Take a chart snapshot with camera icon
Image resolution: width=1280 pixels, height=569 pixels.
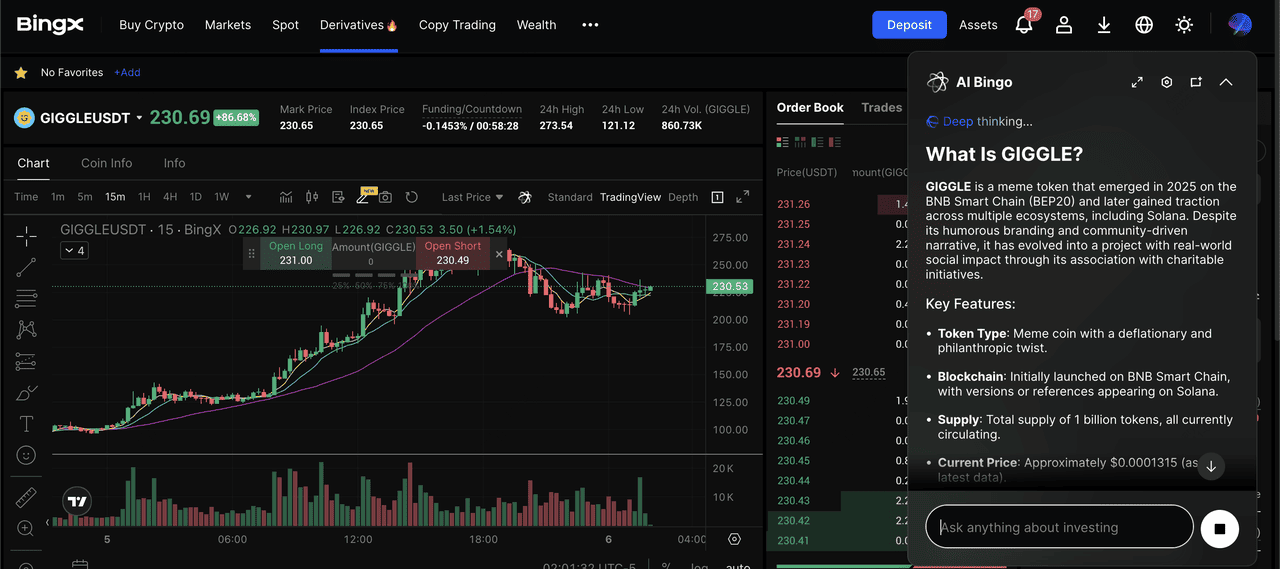point(385,197)
